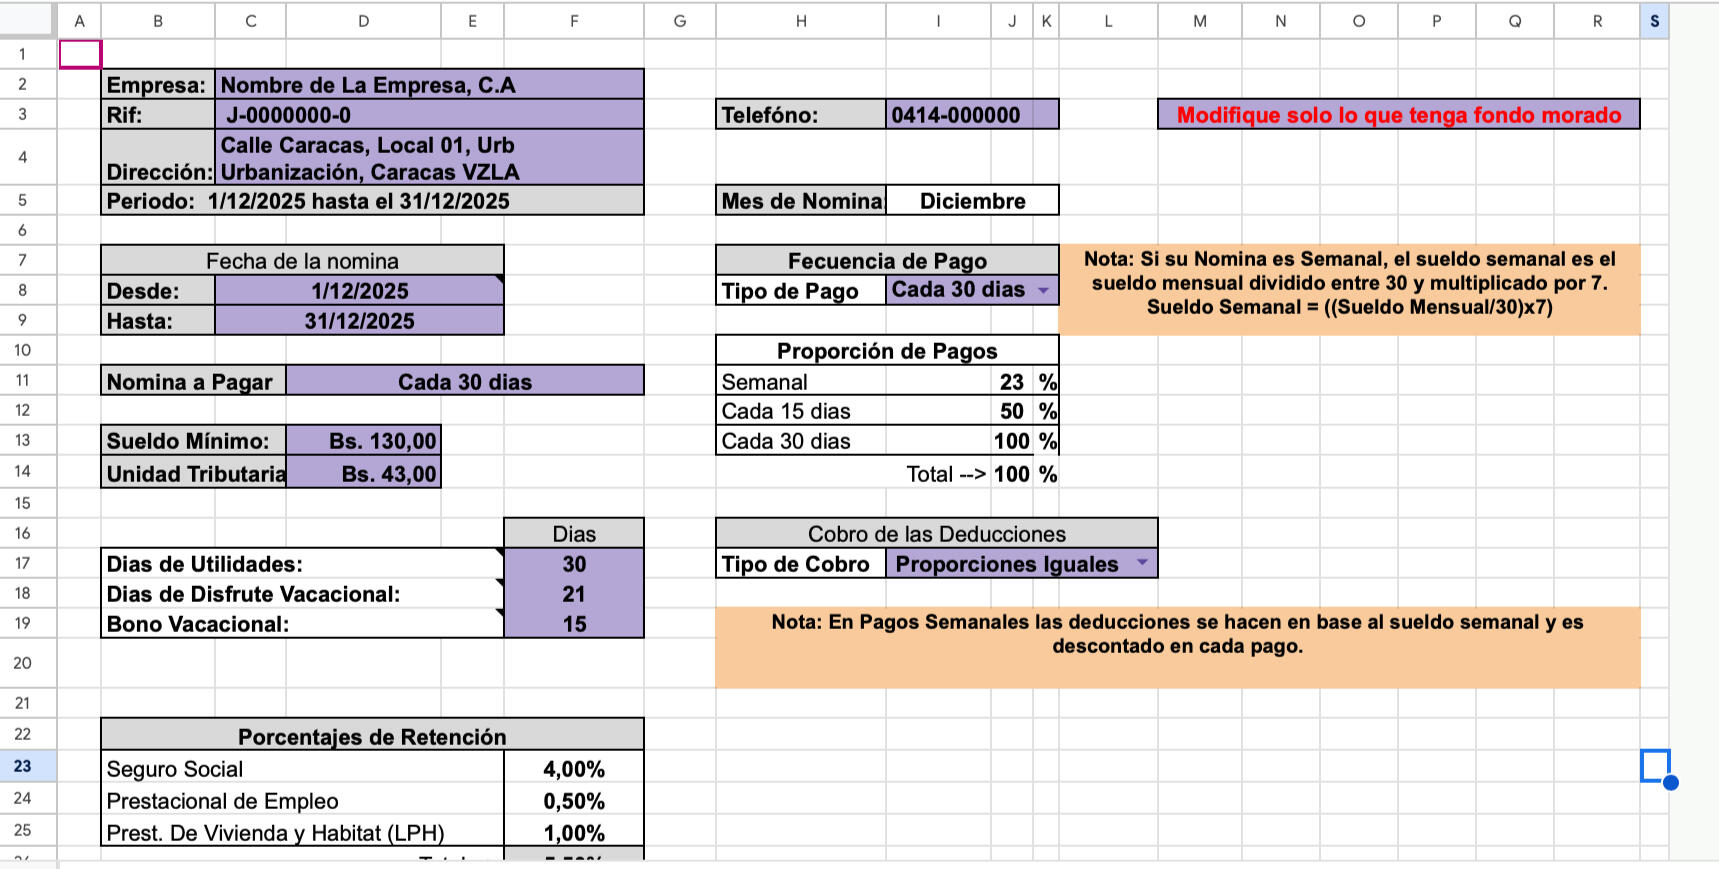
Task: Select the Bono Vacacional value 15
Action: (x=574, y=624)
